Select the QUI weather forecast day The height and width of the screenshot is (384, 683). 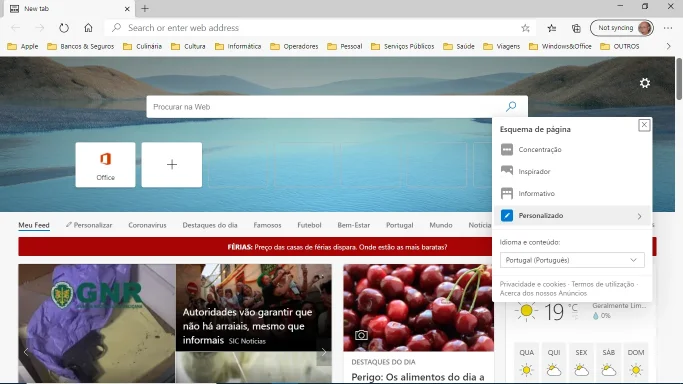point(554,362)
